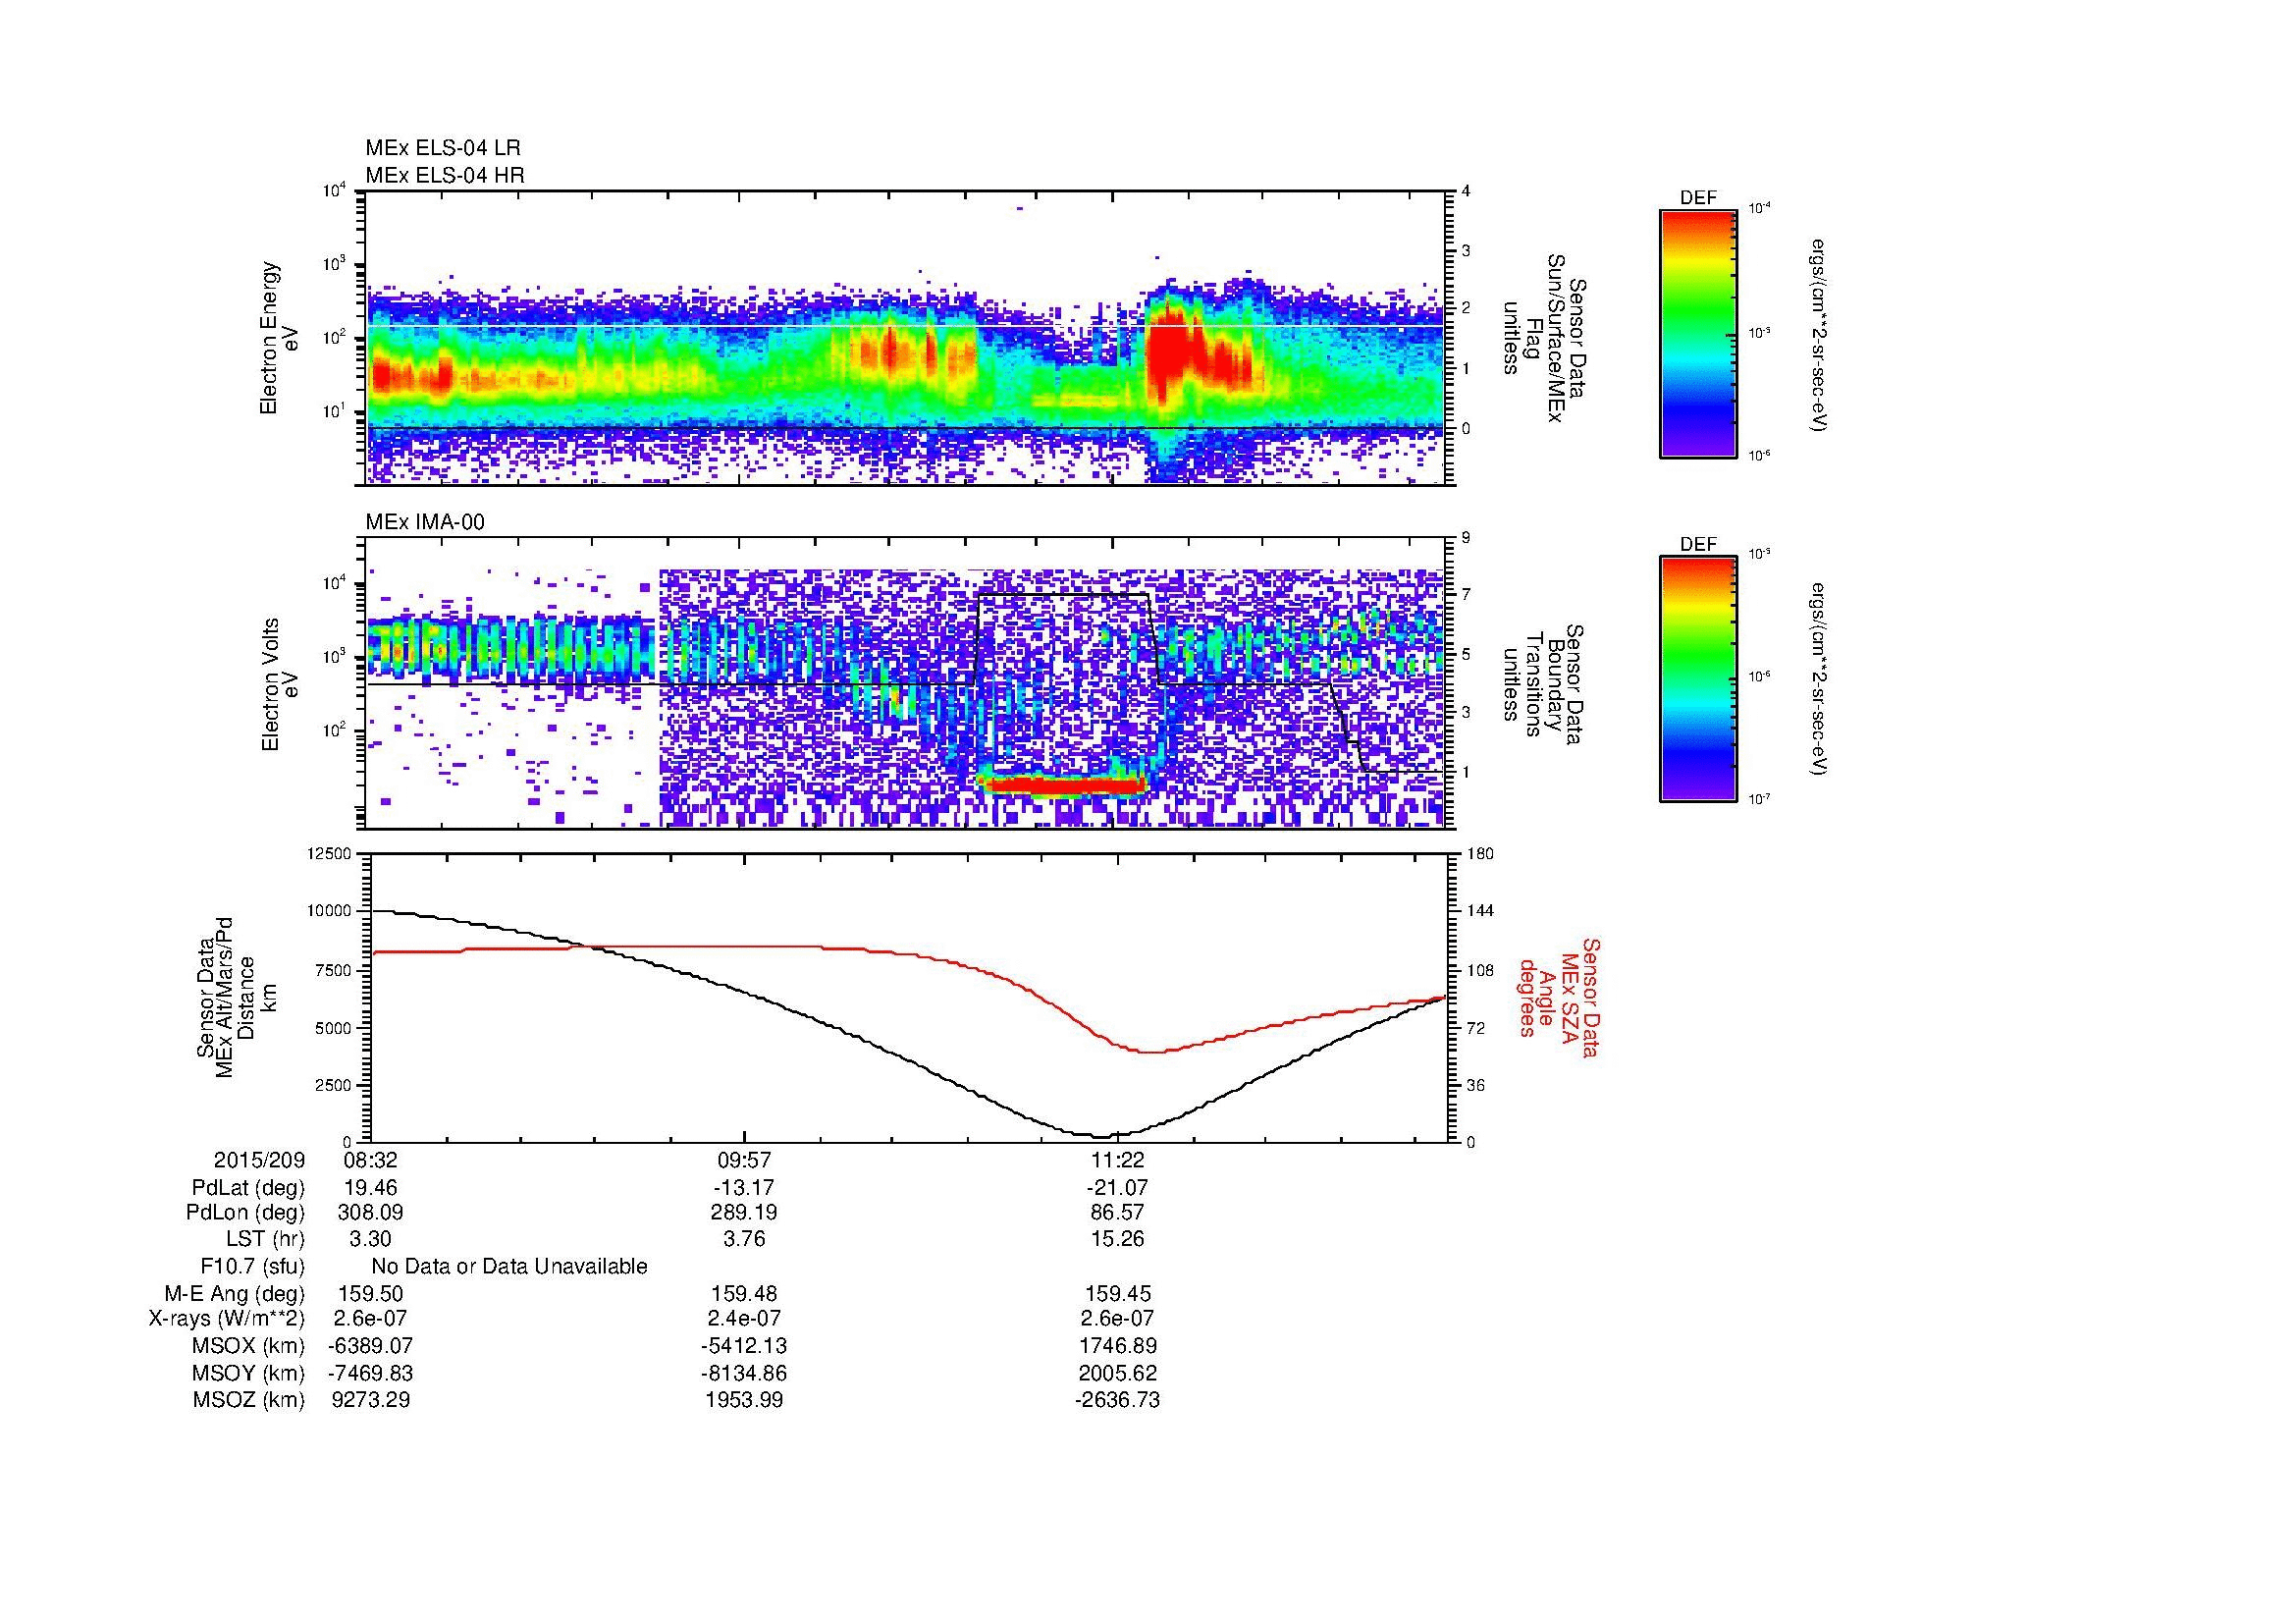Click the PdLon value '308.09'
Image resolution: width=2296 pixels, height=1623 pixels.
(370, 1213)
